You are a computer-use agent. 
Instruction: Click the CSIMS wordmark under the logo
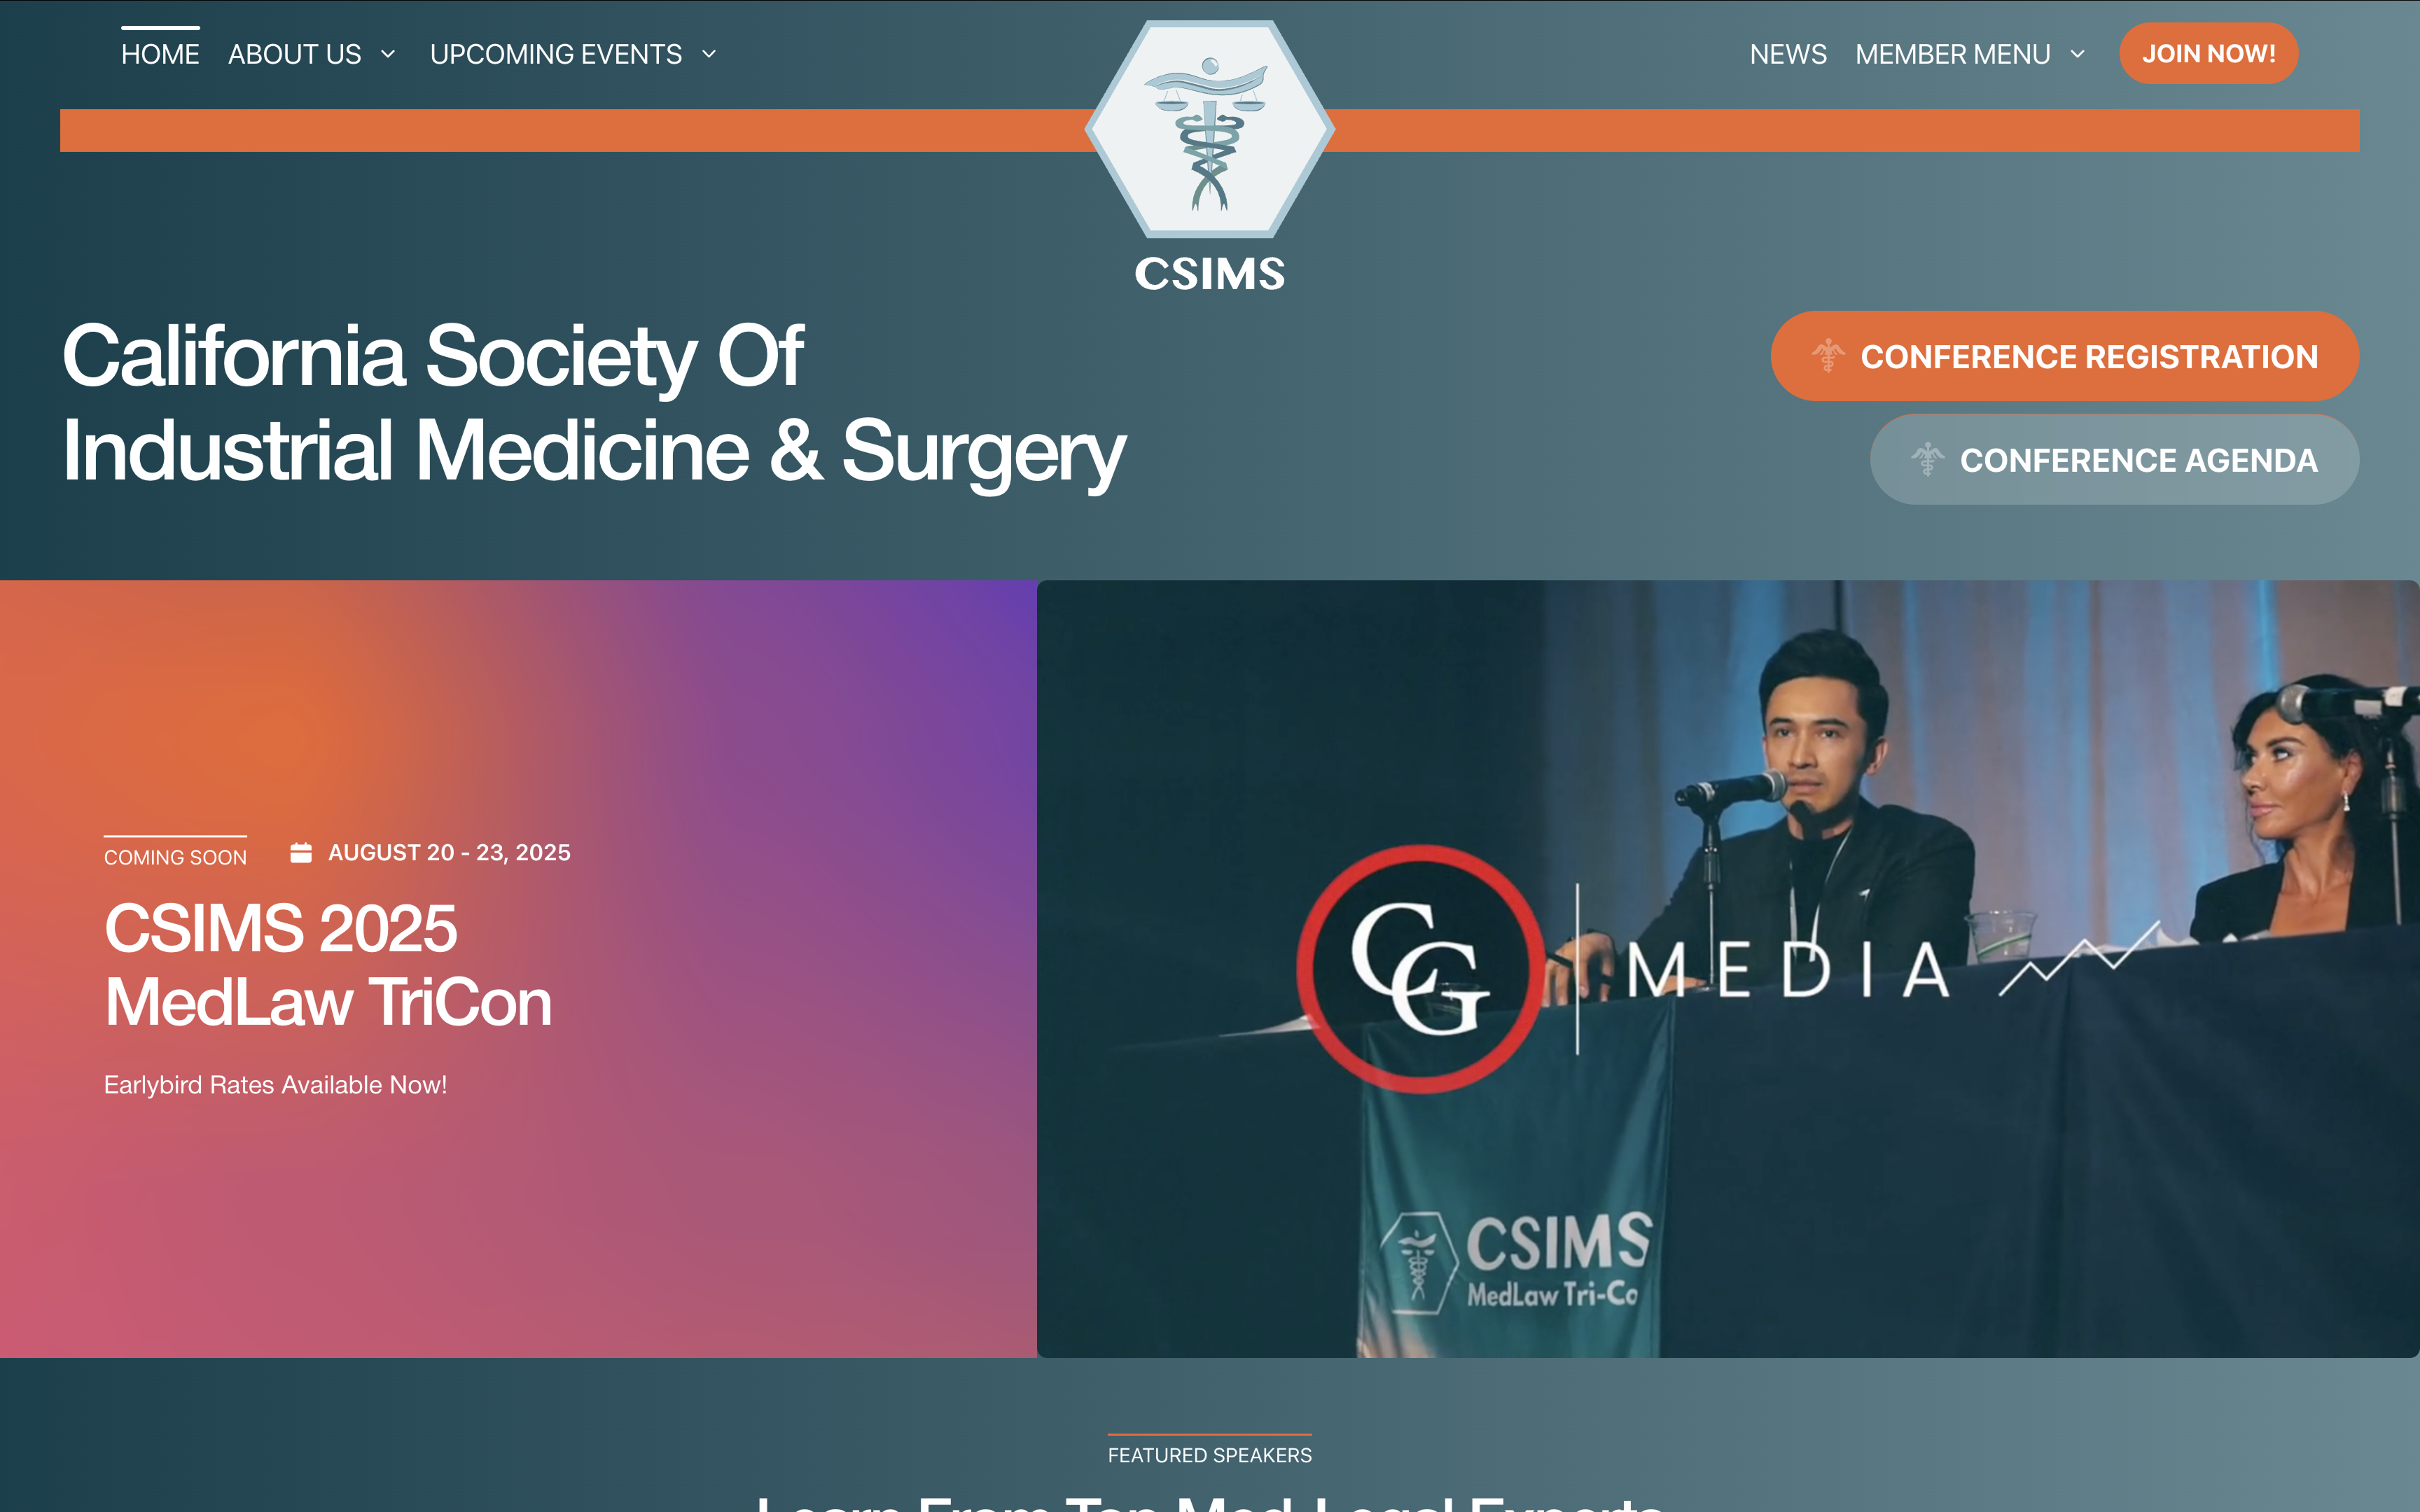(x=1210, y=274)
